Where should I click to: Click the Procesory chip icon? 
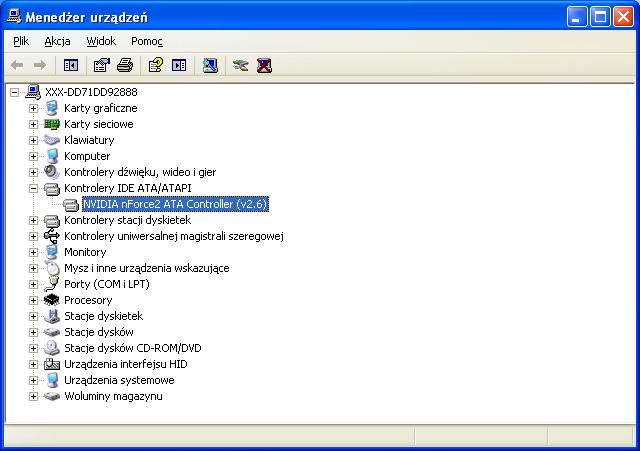[x=52, y=300]
